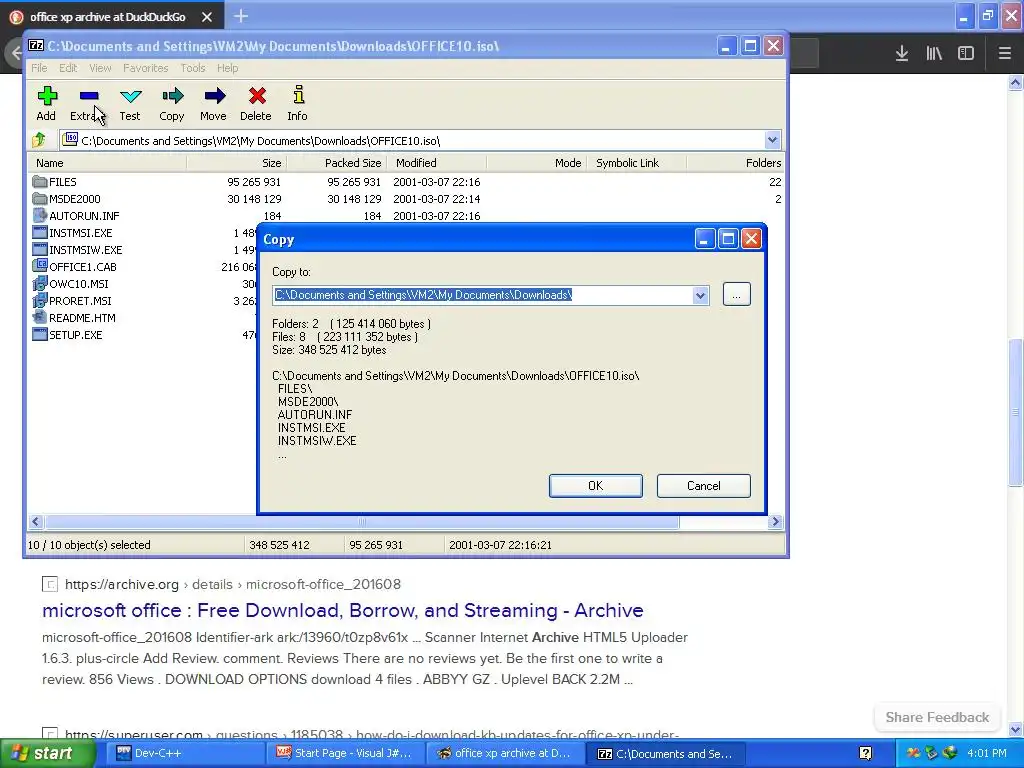Open the Favorites menu in 7-Zip

coord(146,68)
